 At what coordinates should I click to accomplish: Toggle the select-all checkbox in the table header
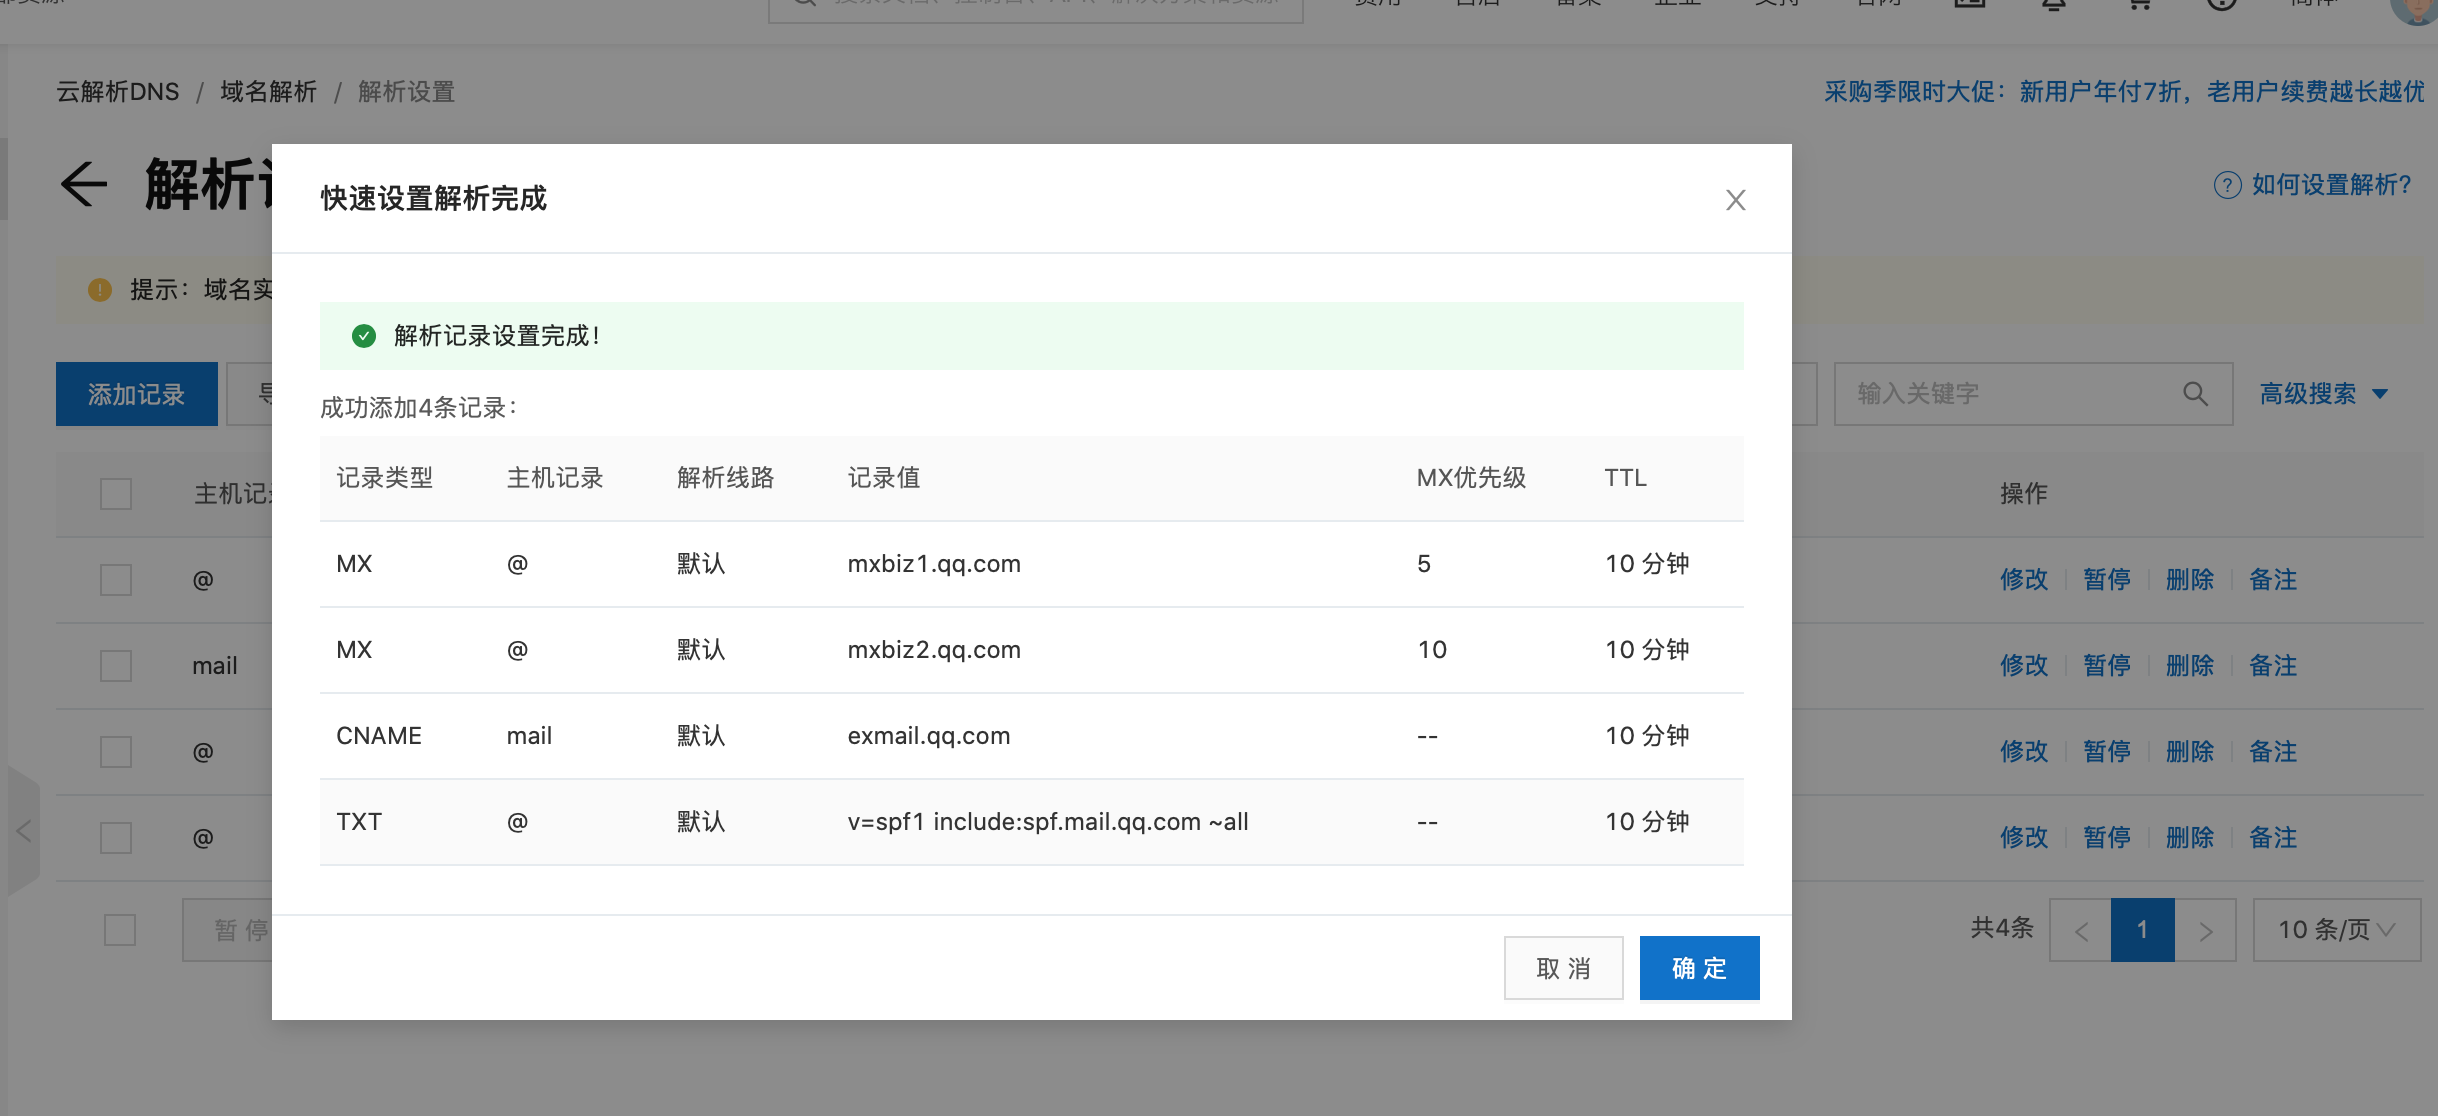[x=116, y=494]
